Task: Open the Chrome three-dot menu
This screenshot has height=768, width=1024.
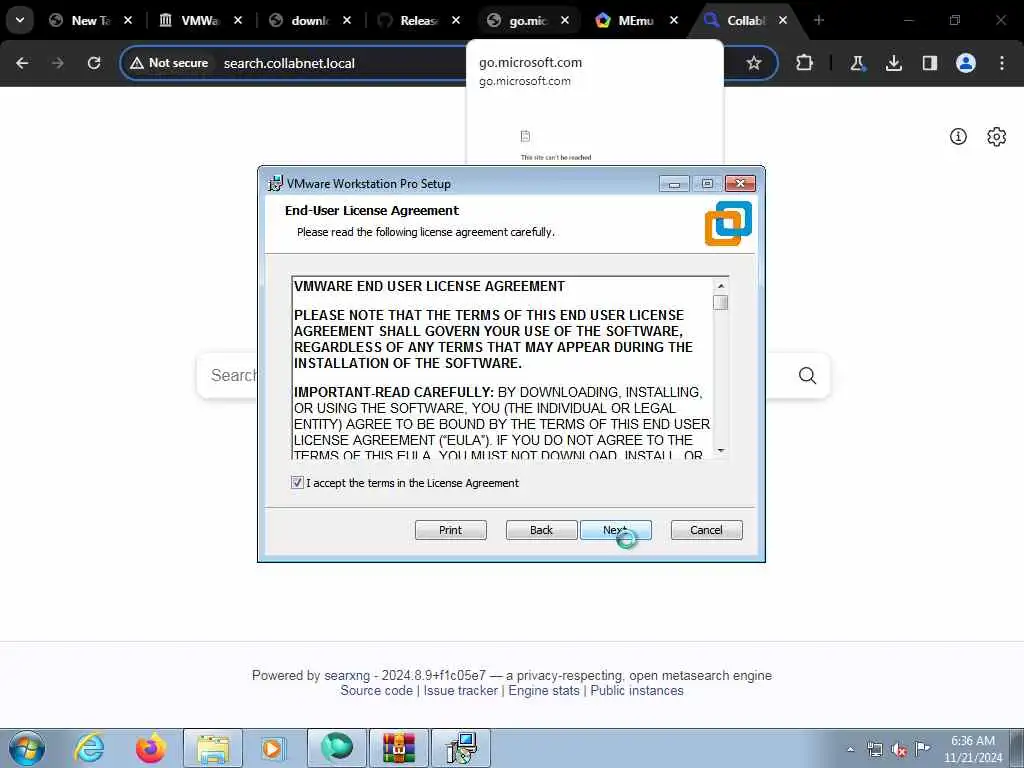Action: [1002, 63]
